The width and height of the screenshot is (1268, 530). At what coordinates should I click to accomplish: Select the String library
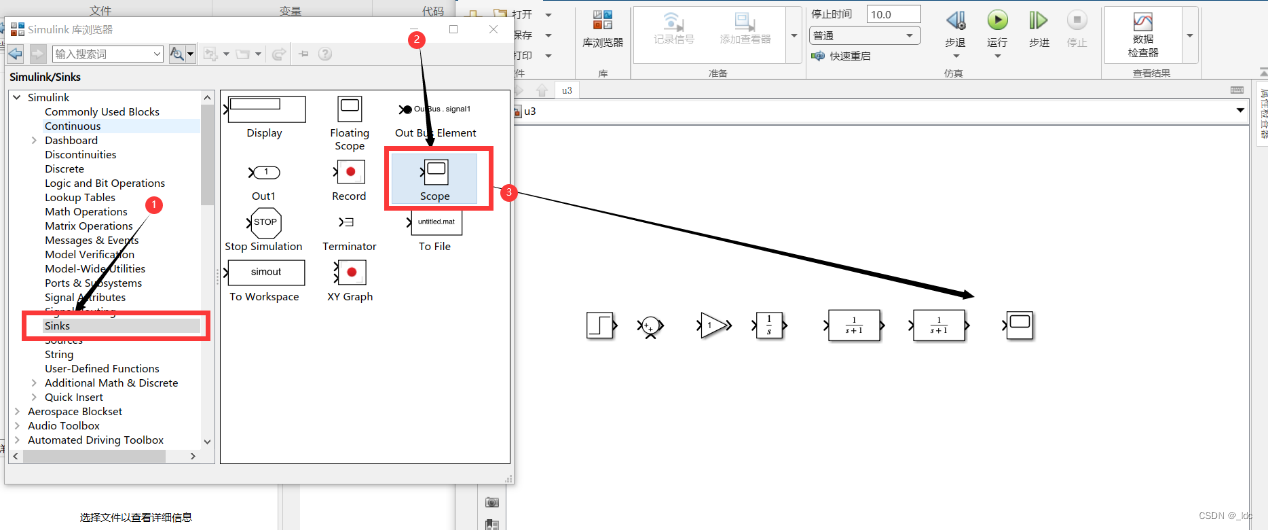coord(59,354)
